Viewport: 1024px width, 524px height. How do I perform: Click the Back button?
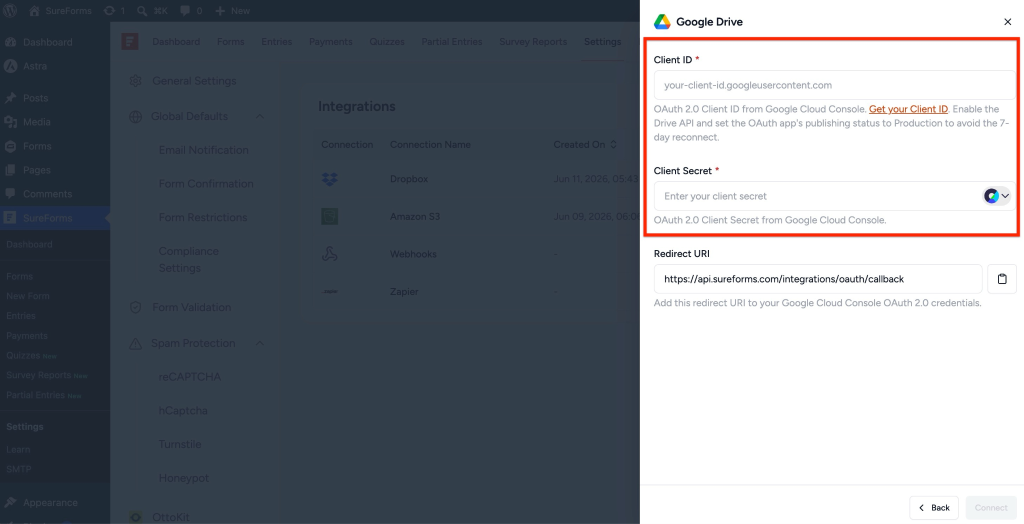tap(934, 508)
